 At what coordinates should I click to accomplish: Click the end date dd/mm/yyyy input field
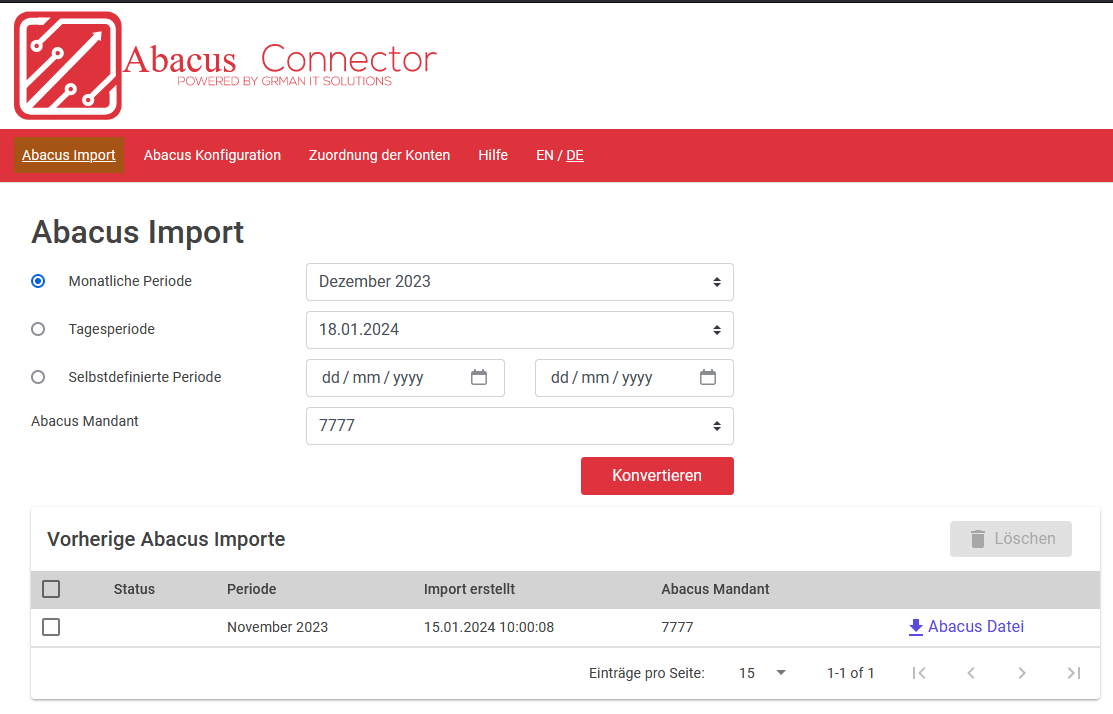[x=634, y=378]
